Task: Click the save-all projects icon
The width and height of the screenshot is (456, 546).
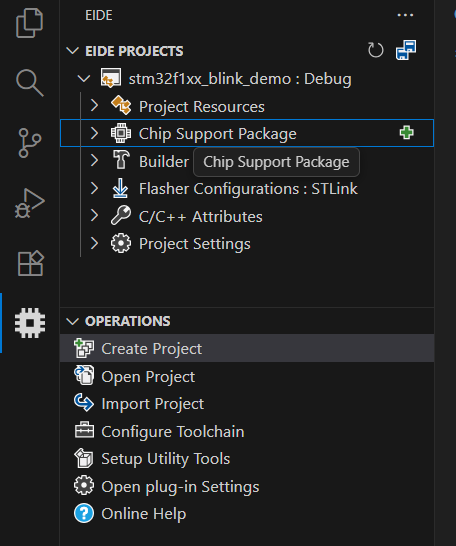Action: (406, 50)
